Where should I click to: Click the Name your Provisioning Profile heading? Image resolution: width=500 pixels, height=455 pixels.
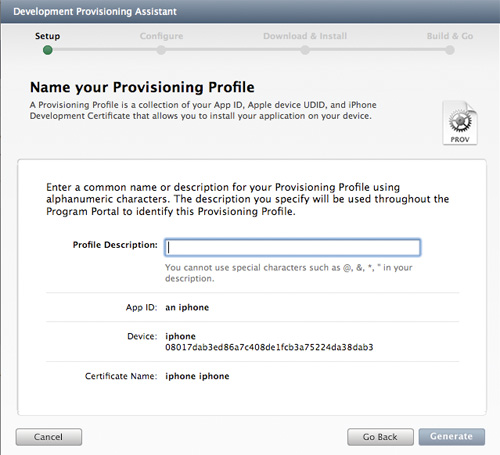[x=142, y=87]
